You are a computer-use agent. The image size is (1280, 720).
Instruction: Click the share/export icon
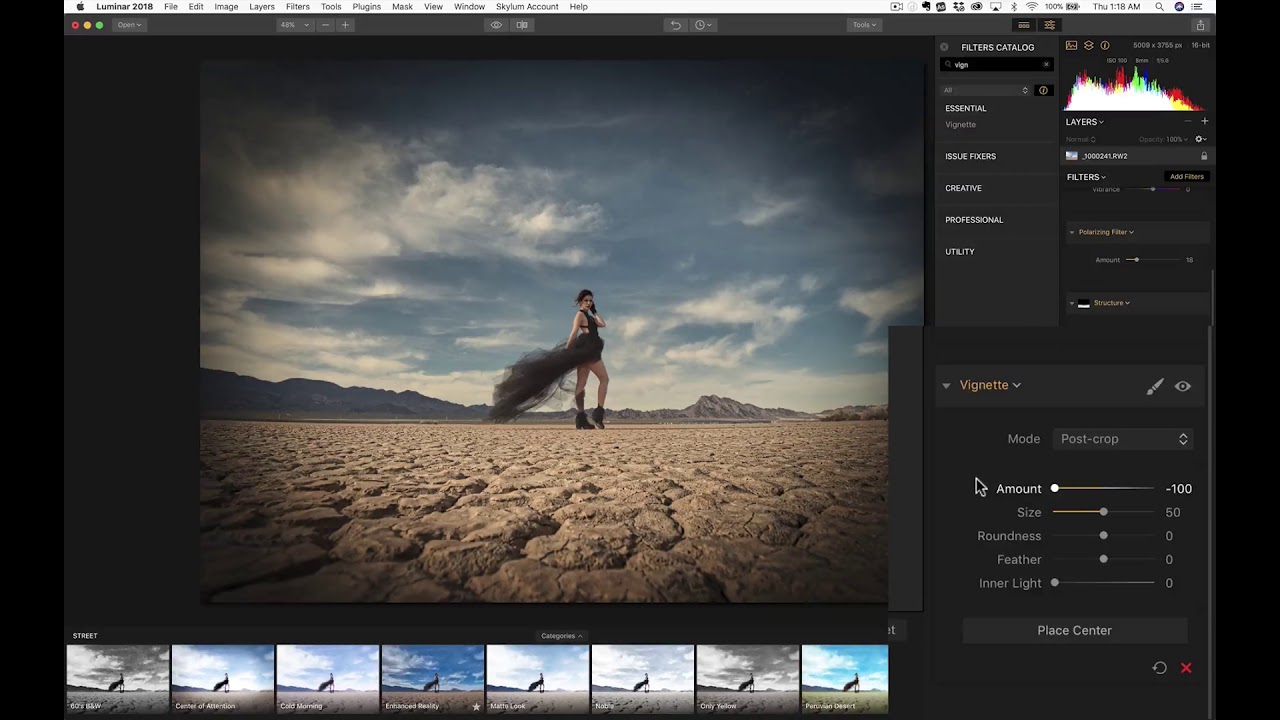1200,25
